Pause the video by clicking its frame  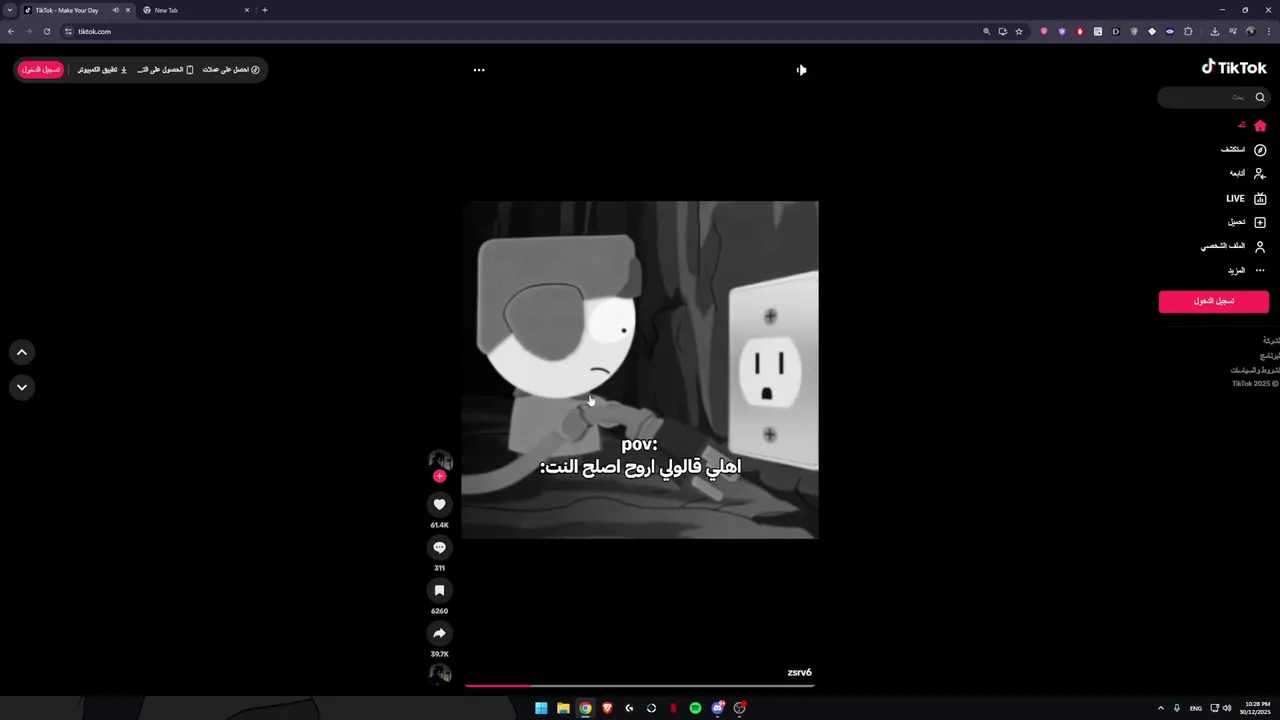click(x=640, y=370)
